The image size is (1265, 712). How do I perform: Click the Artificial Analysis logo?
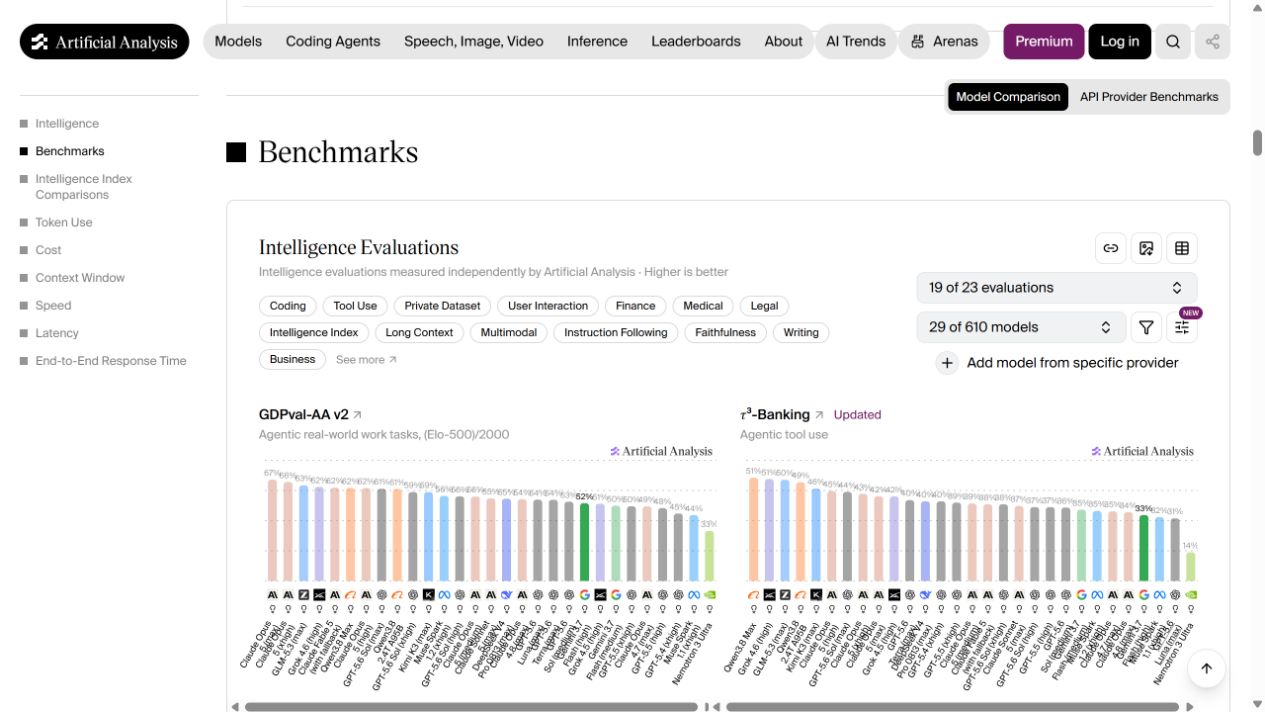coord(104,42)
